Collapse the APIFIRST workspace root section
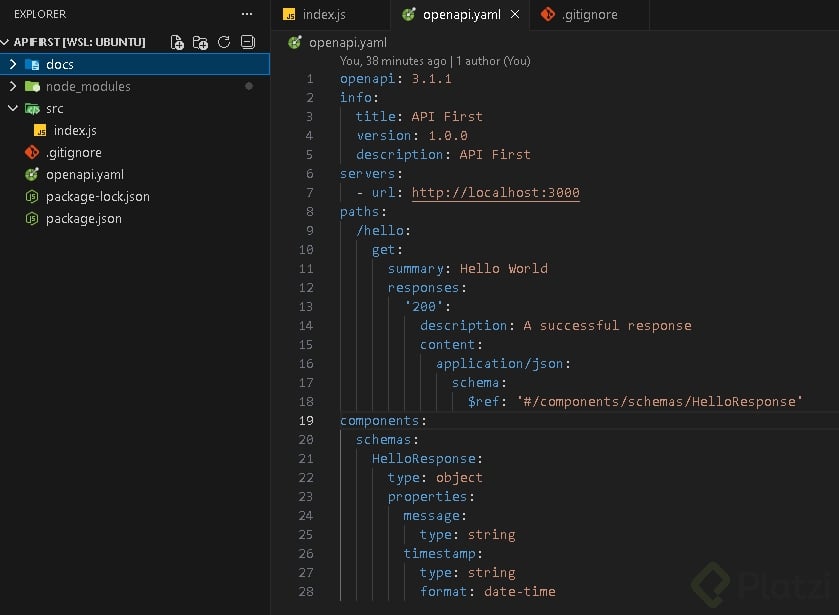 (x=6, y=42)
